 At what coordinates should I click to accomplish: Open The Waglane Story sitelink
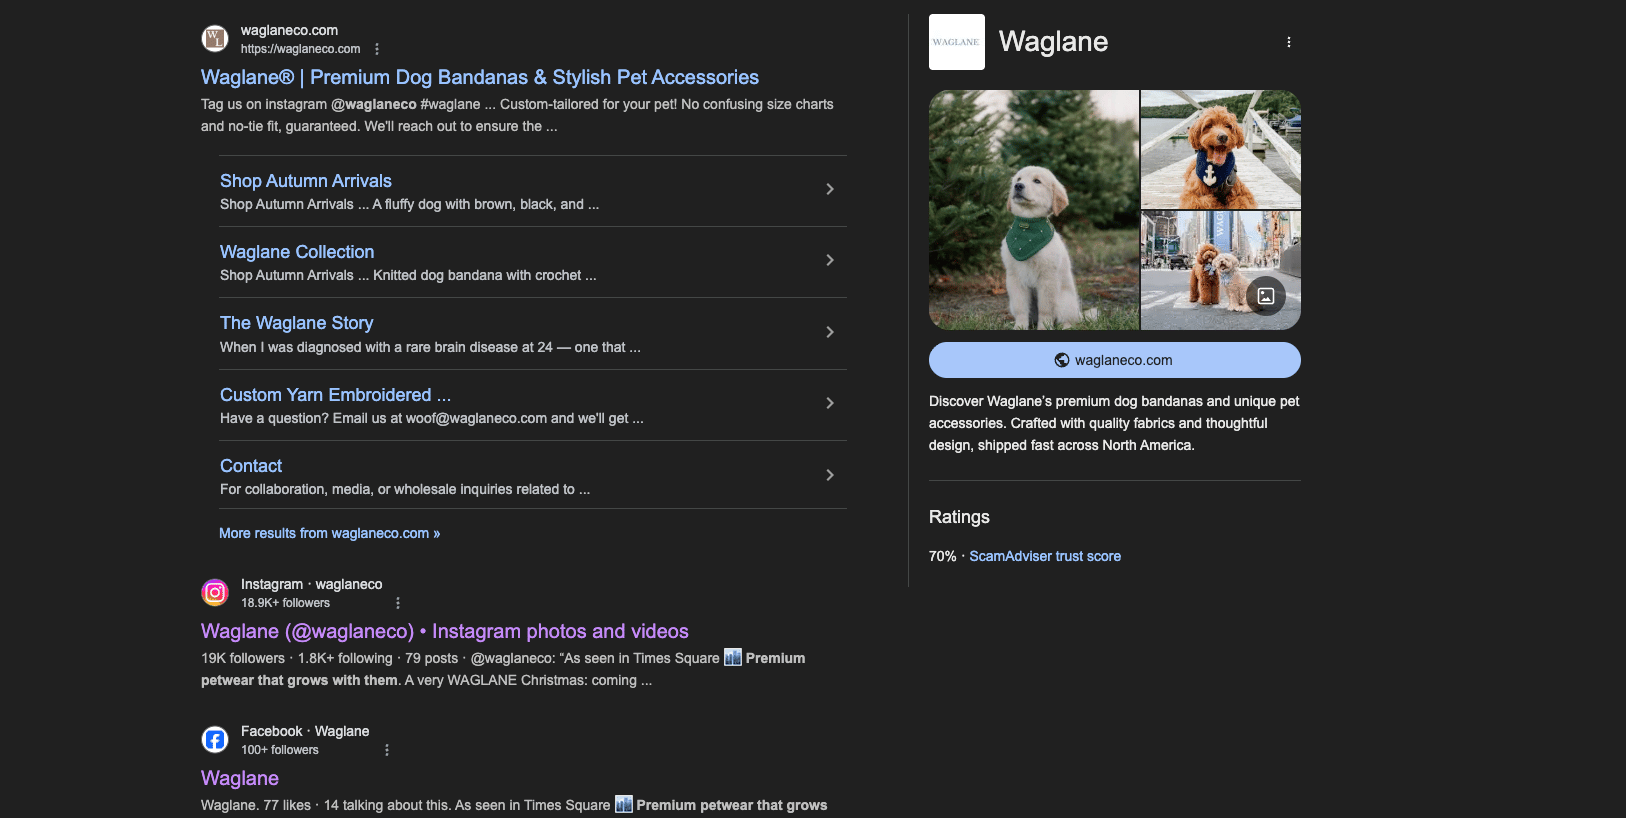click(297, 323)
